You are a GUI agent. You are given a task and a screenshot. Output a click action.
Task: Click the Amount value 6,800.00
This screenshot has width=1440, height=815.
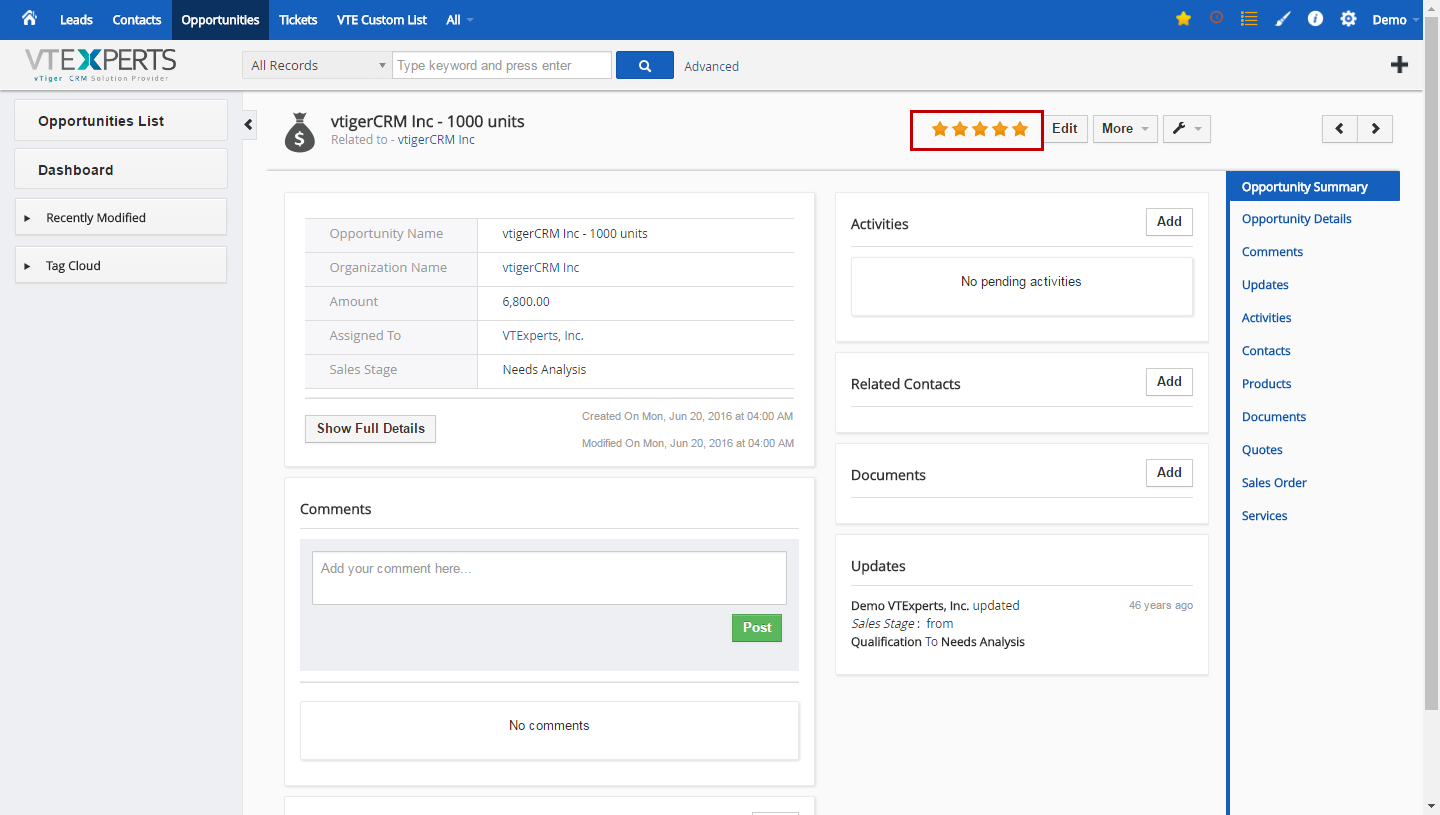(x=526, y=302)
